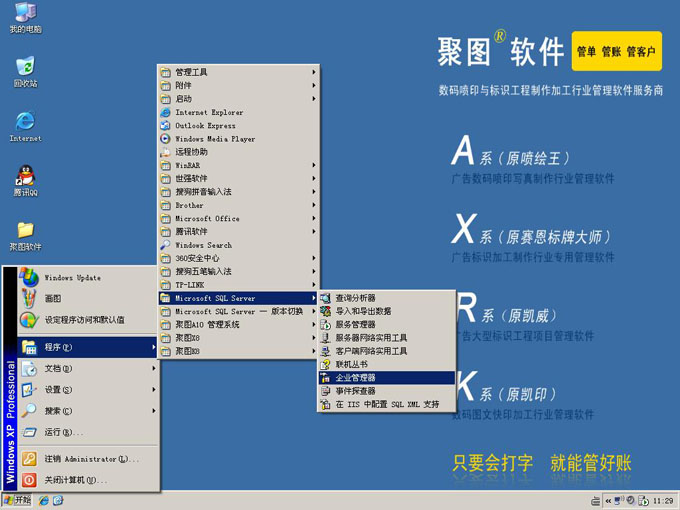
Task: Expand the Microsoft Office submenu arrow
Action: 314,219
